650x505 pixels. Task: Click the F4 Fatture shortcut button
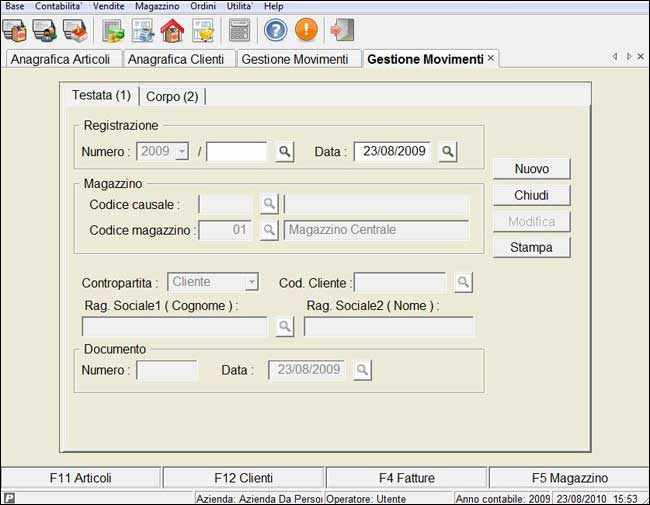pos(406,478)
